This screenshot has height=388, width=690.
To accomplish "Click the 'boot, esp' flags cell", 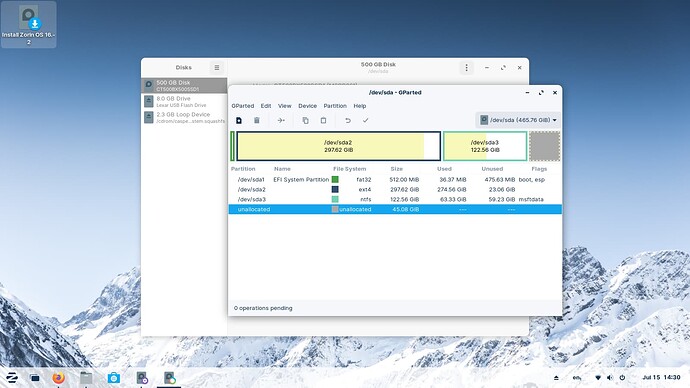I will click(x=532, y=179).
